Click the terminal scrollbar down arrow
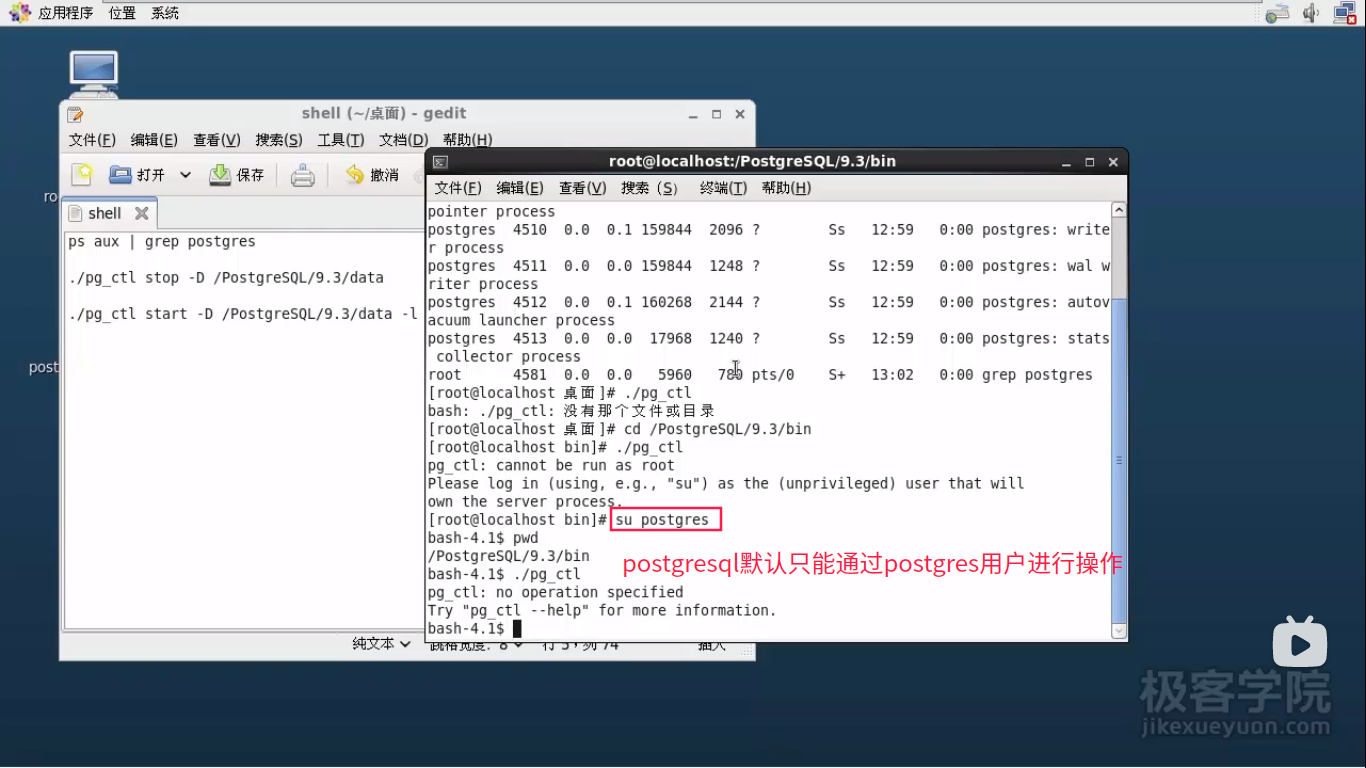The height and width of the screenshot is (768, 1366). [1119, 631]
